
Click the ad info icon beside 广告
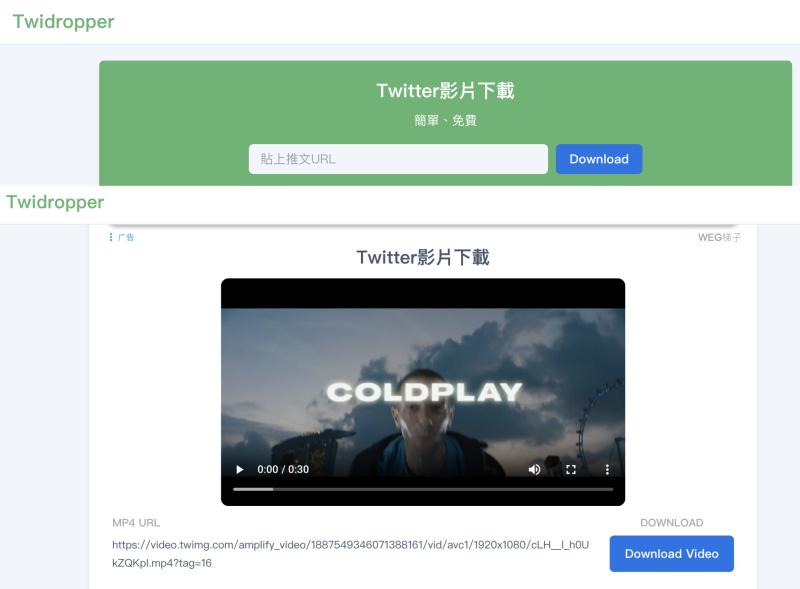point(113,236)
